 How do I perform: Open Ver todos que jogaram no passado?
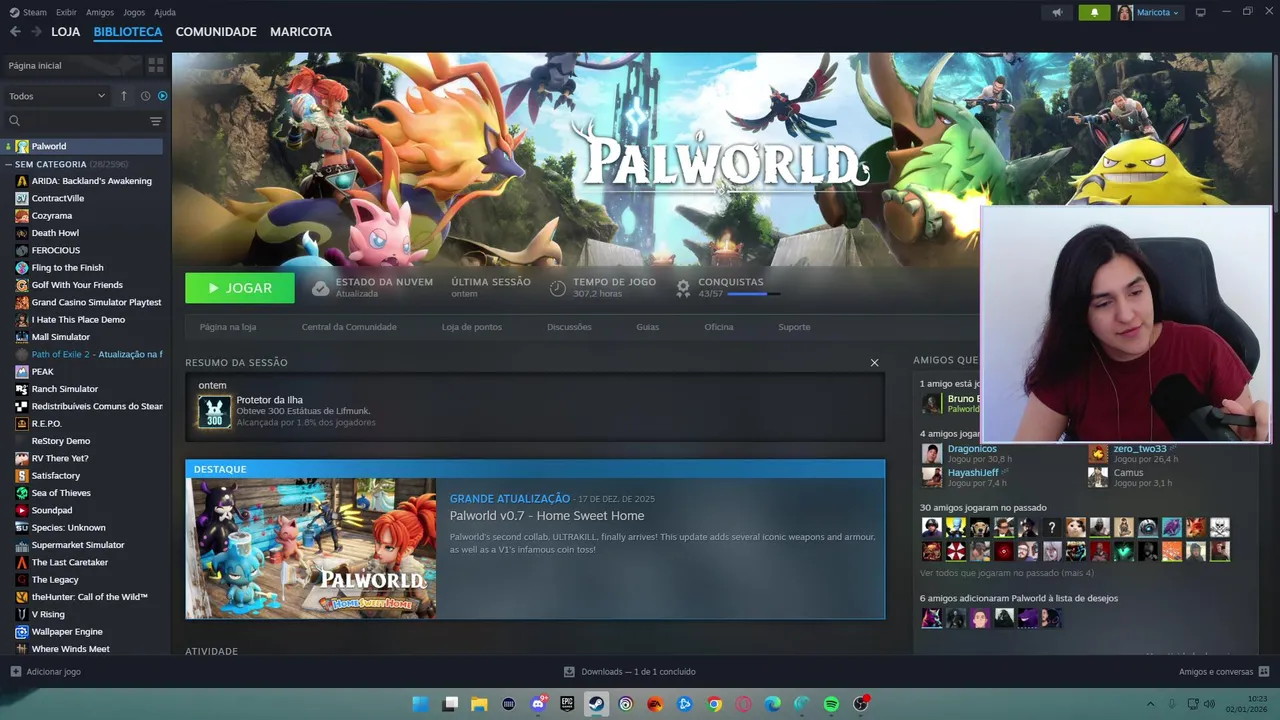pyautogui.click(x=1007, y=573)
